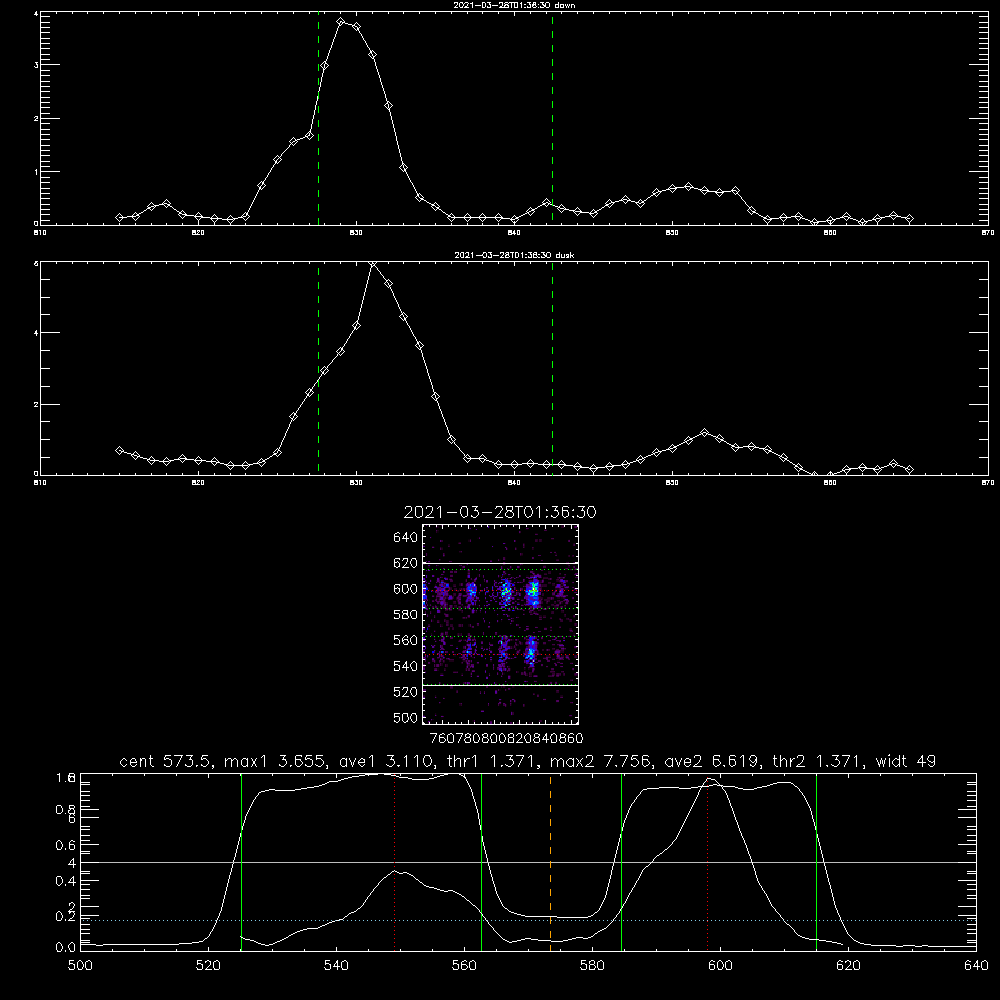1000x1000 pixels.
Task: Click the '540' x-axis label on bottom plot
Action: coord(336,966)
